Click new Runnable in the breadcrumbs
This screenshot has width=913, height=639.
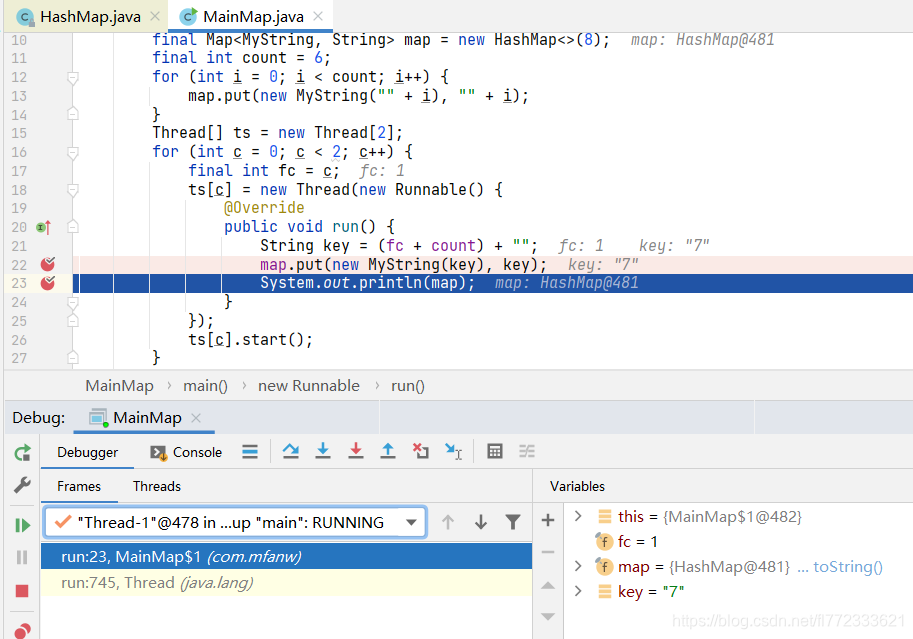[309, 386]
